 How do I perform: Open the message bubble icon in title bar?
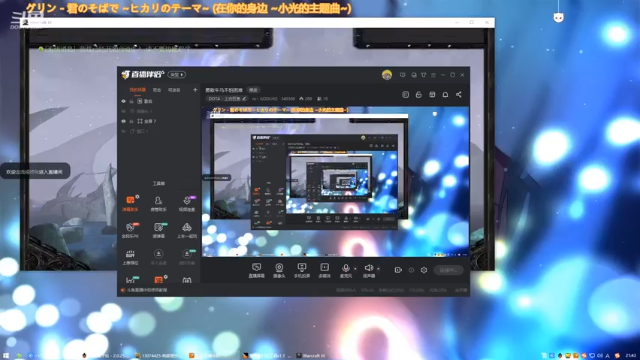pos(414,75)
